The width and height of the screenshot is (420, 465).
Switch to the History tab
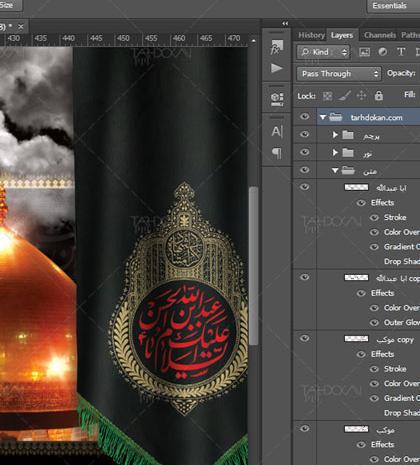[x=311, y=35]
